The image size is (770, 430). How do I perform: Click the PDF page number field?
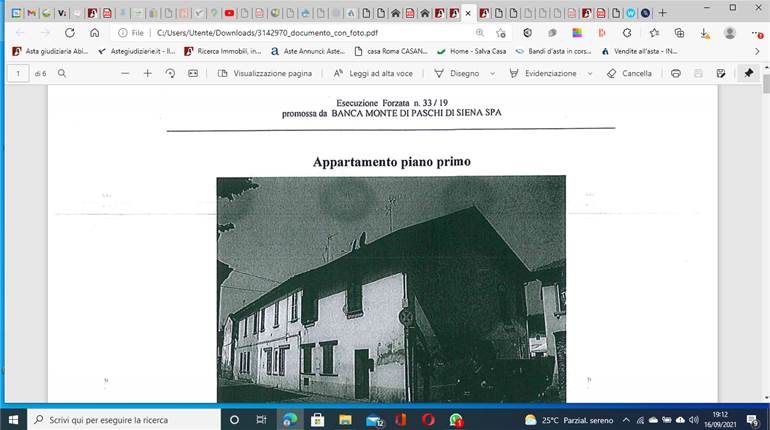18,73
